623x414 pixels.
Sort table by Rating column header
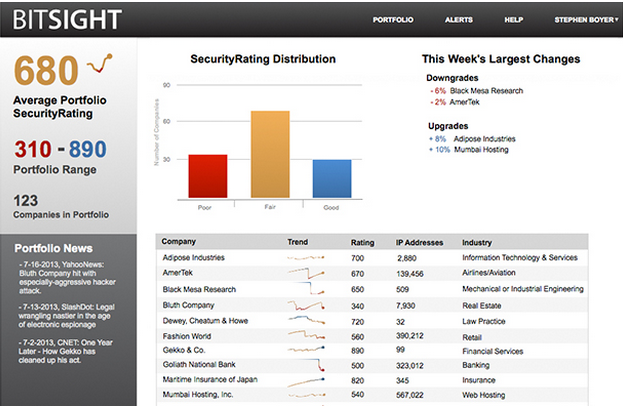(362, 242)
